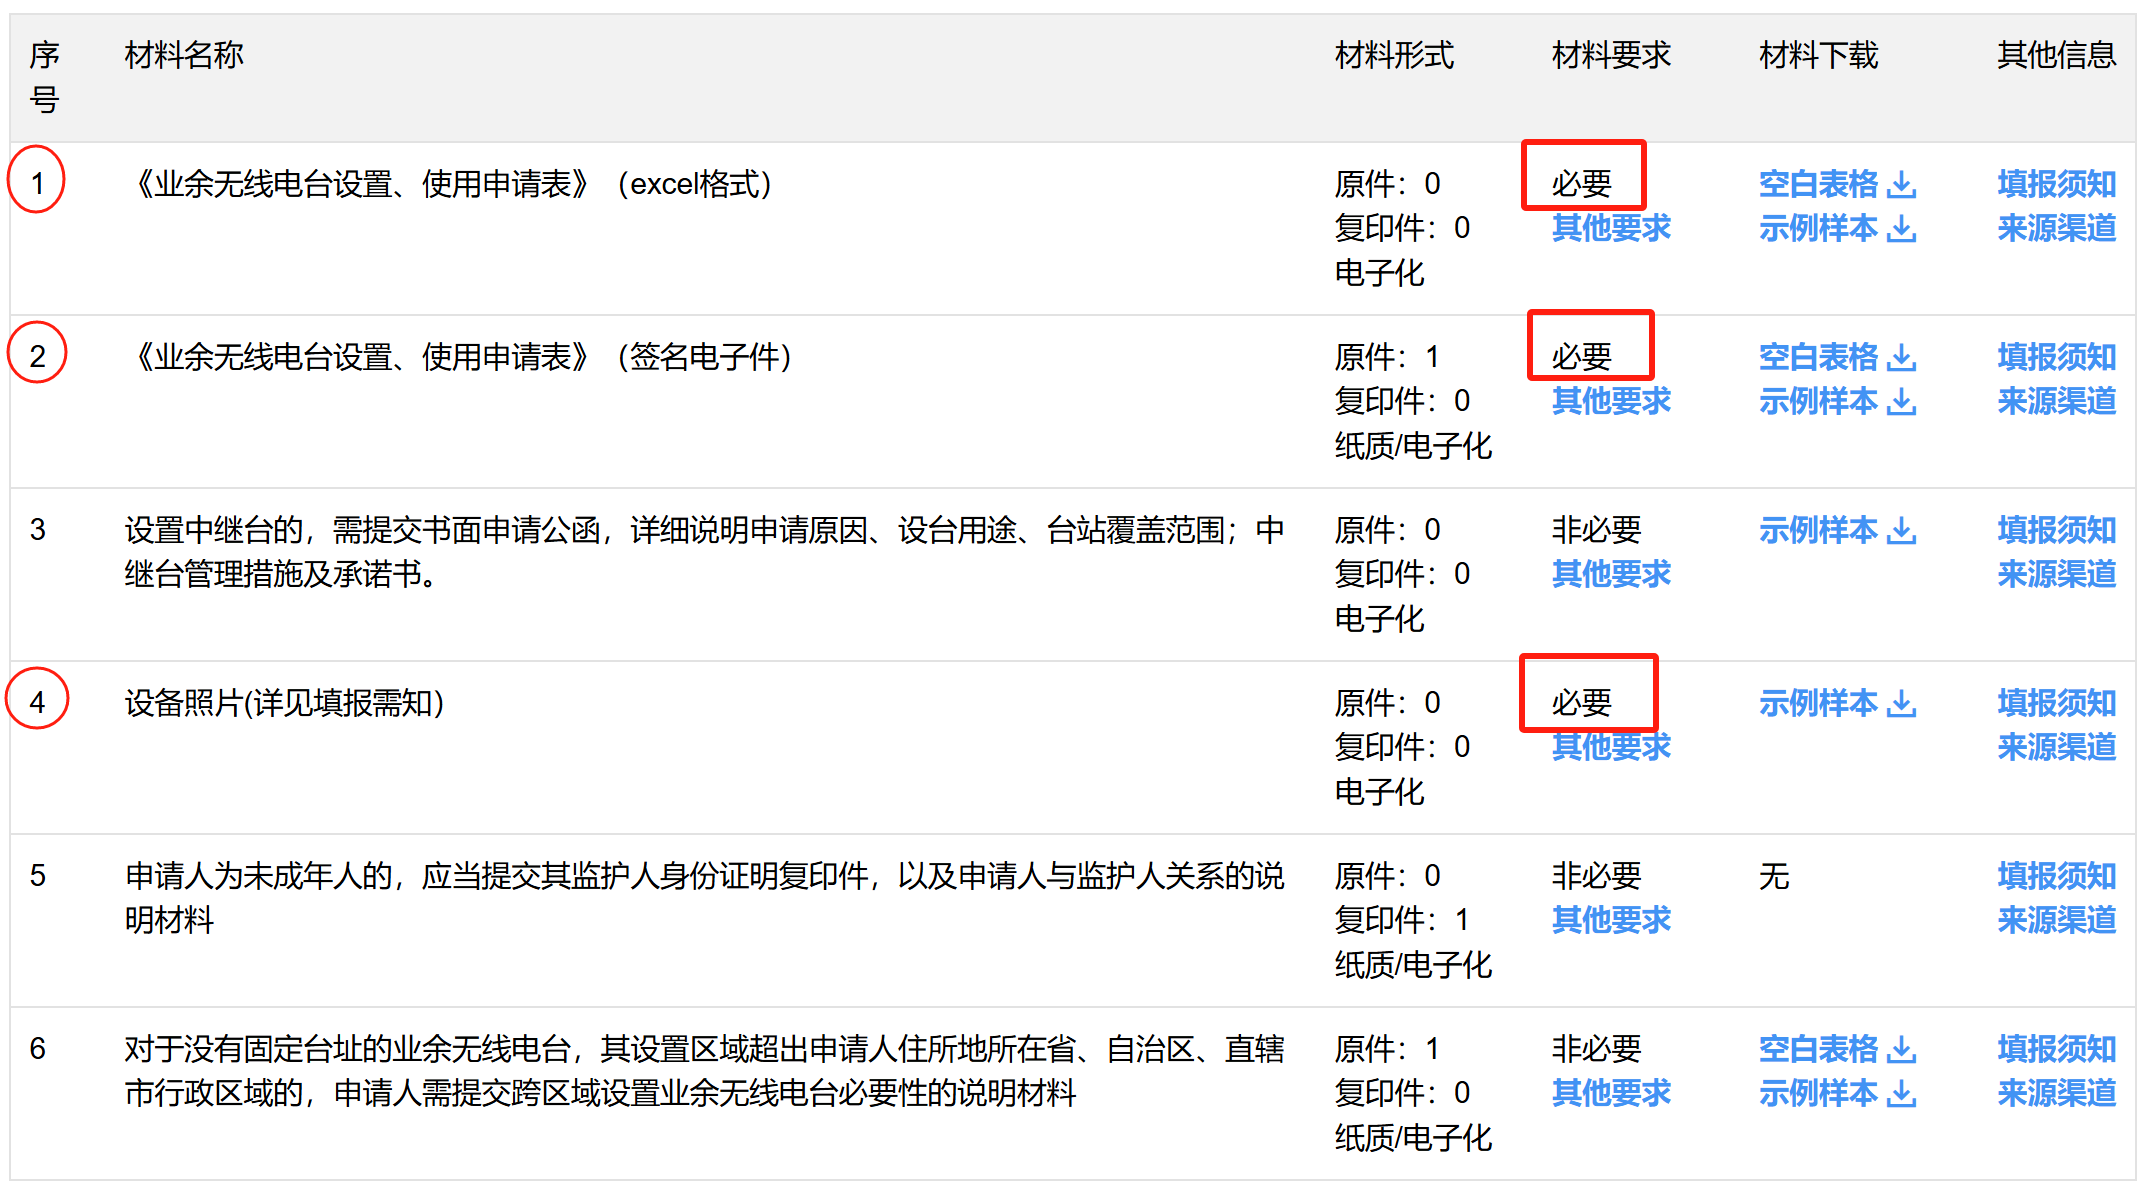Open 其他要求 for row 5 guardian material
This screenshot has width=2147, height=1195.
[x=1610, y=920]
